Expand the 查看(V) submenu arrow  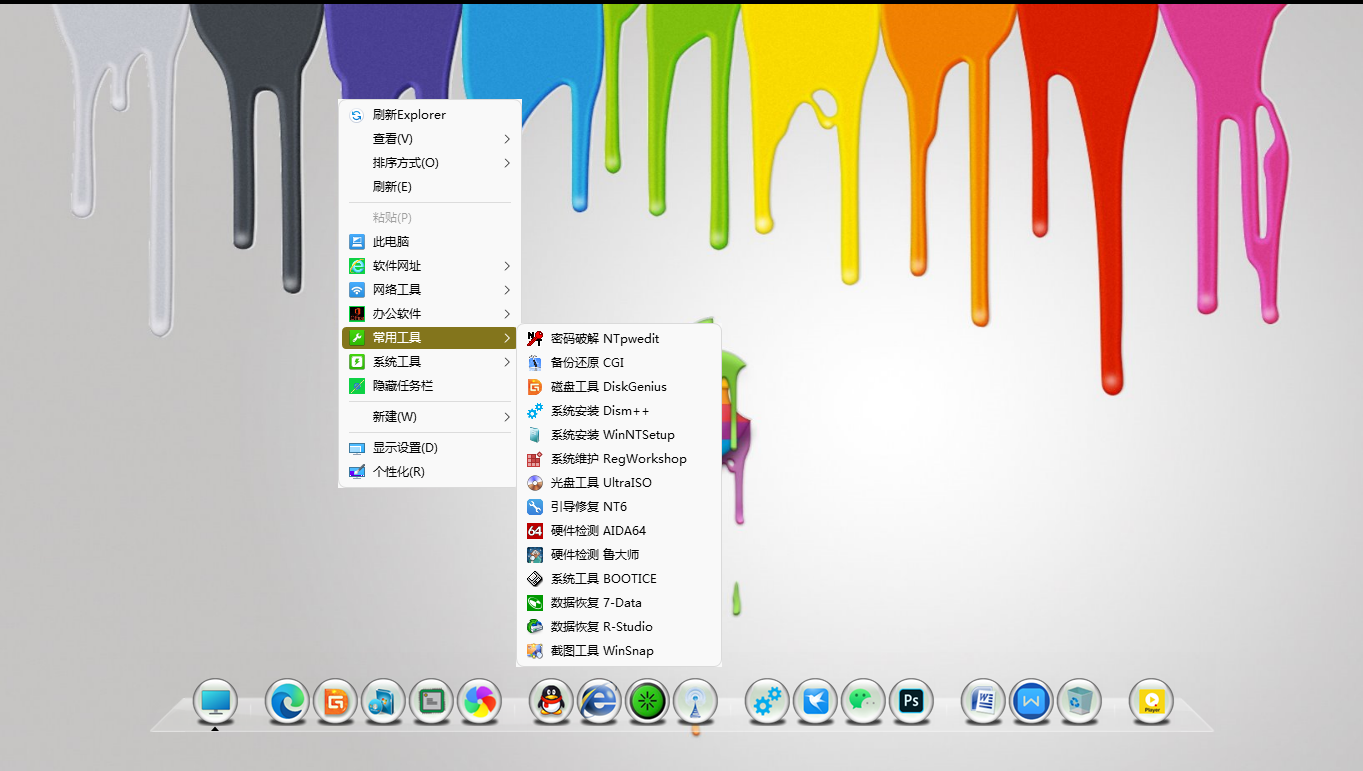coord(507,139)
